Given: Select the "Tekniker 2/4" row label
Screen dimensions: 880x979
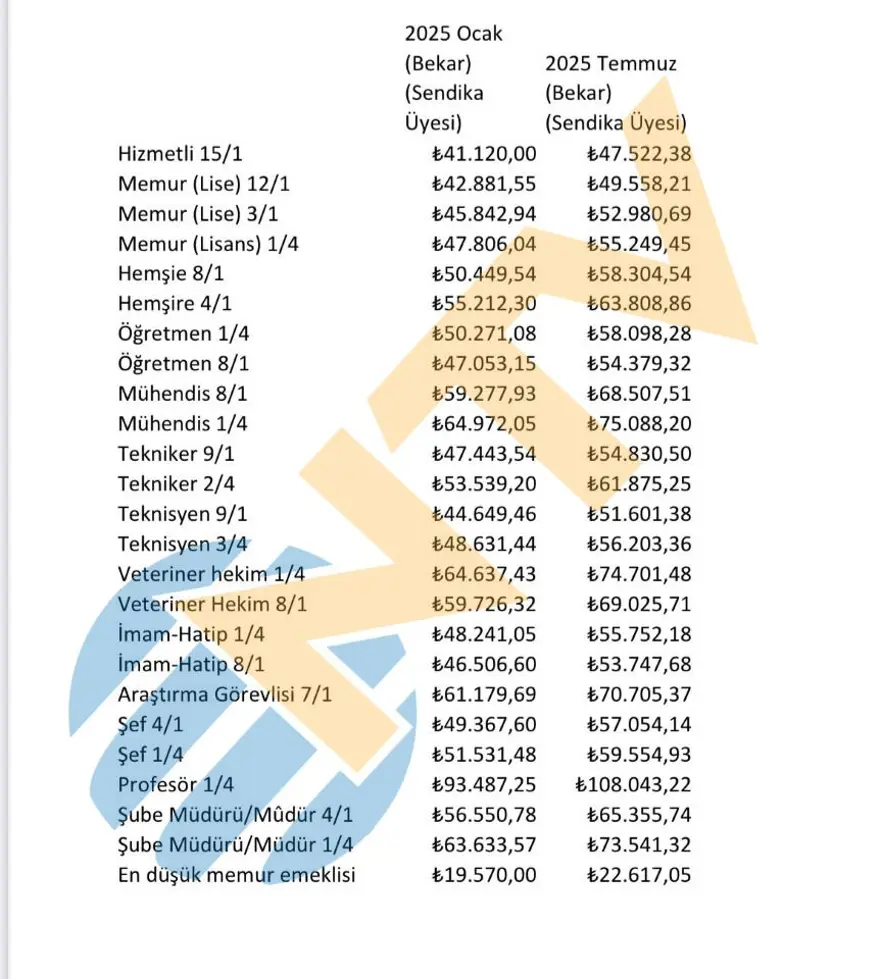Looking at the screenshot, I should point(180,484).
